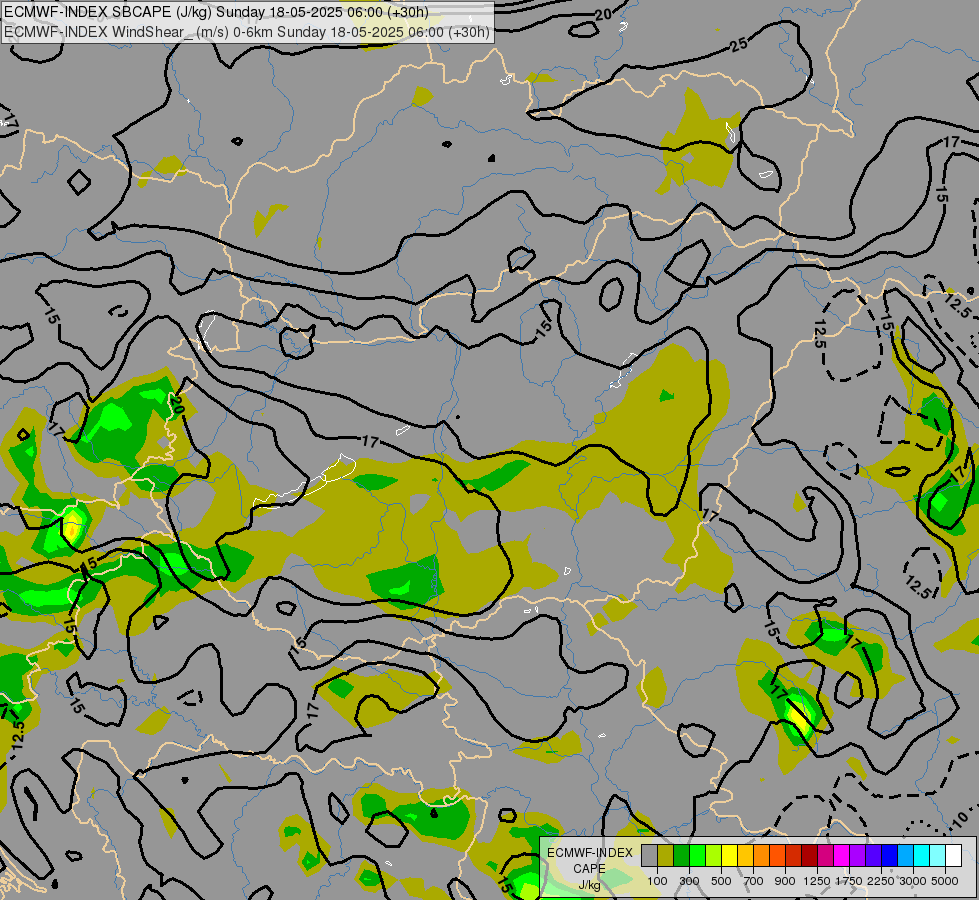
Task: Select the olive swatch right of 100 tick
Action: pos(666,856)
